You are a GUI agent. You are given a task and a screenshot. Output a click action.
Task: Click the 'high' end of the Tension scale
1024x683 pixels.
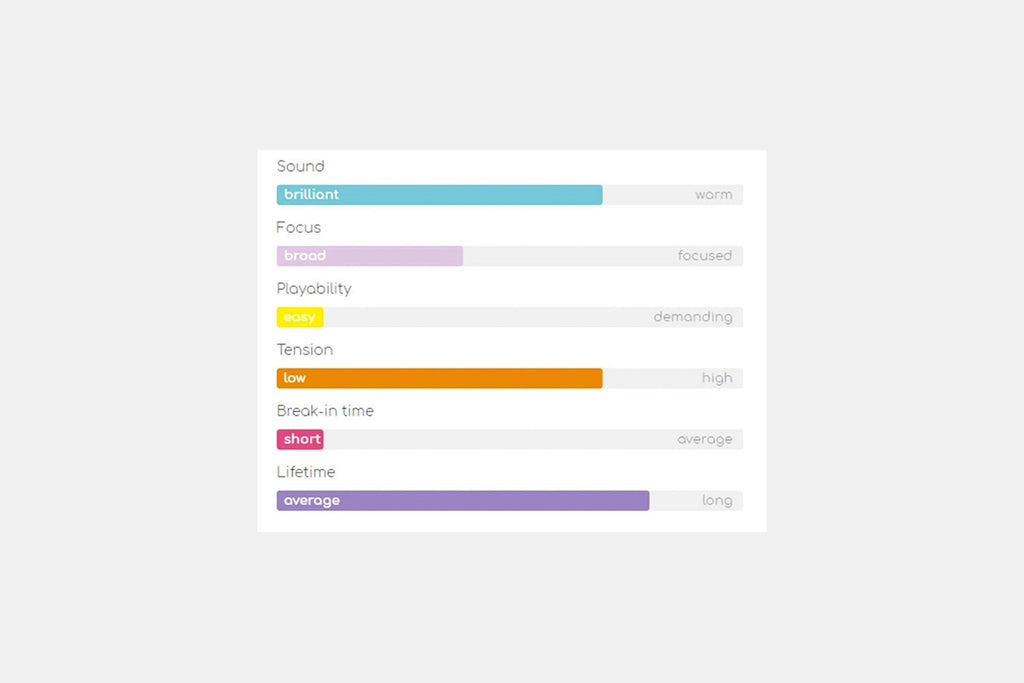(717, 378)
